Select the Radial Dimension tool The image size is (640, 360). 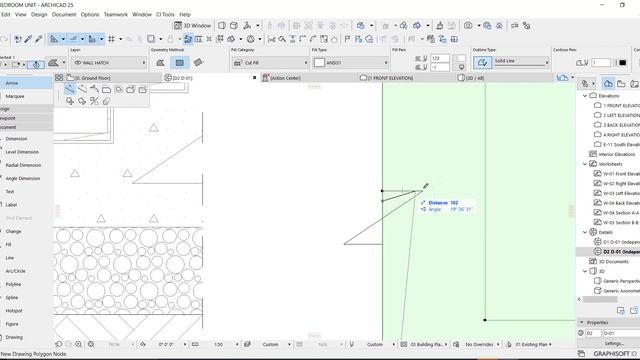coord(24,165)
